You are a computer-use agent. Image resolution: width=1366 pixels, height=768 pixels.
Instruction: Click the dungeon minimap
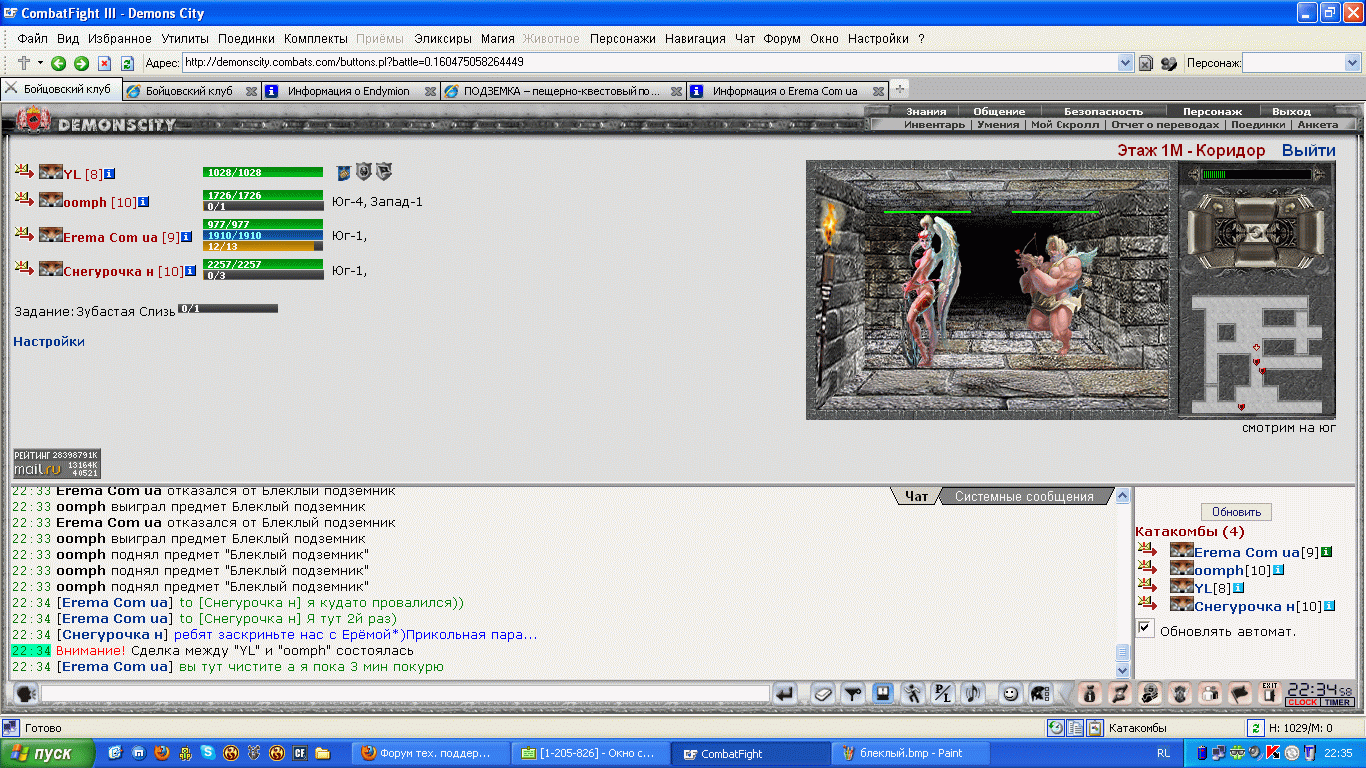[1257, 354]
